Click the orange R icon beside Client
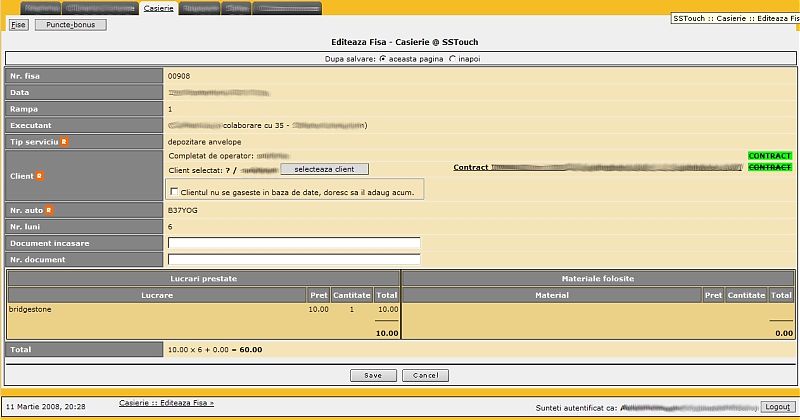The height and width of the screenshot is (420, 800). [39, 176]
